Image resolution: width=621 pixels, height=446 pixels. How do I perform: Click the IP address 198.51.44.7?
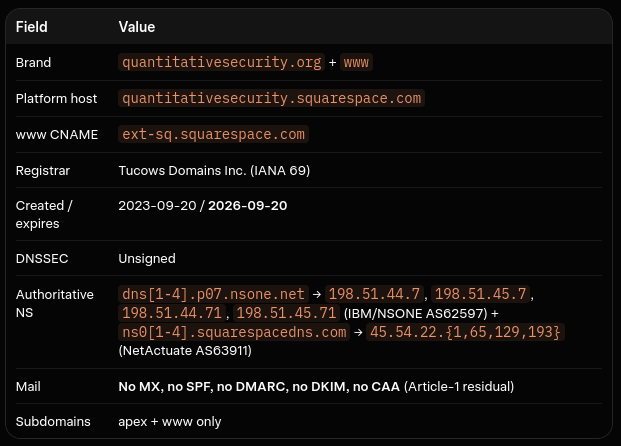374,294
